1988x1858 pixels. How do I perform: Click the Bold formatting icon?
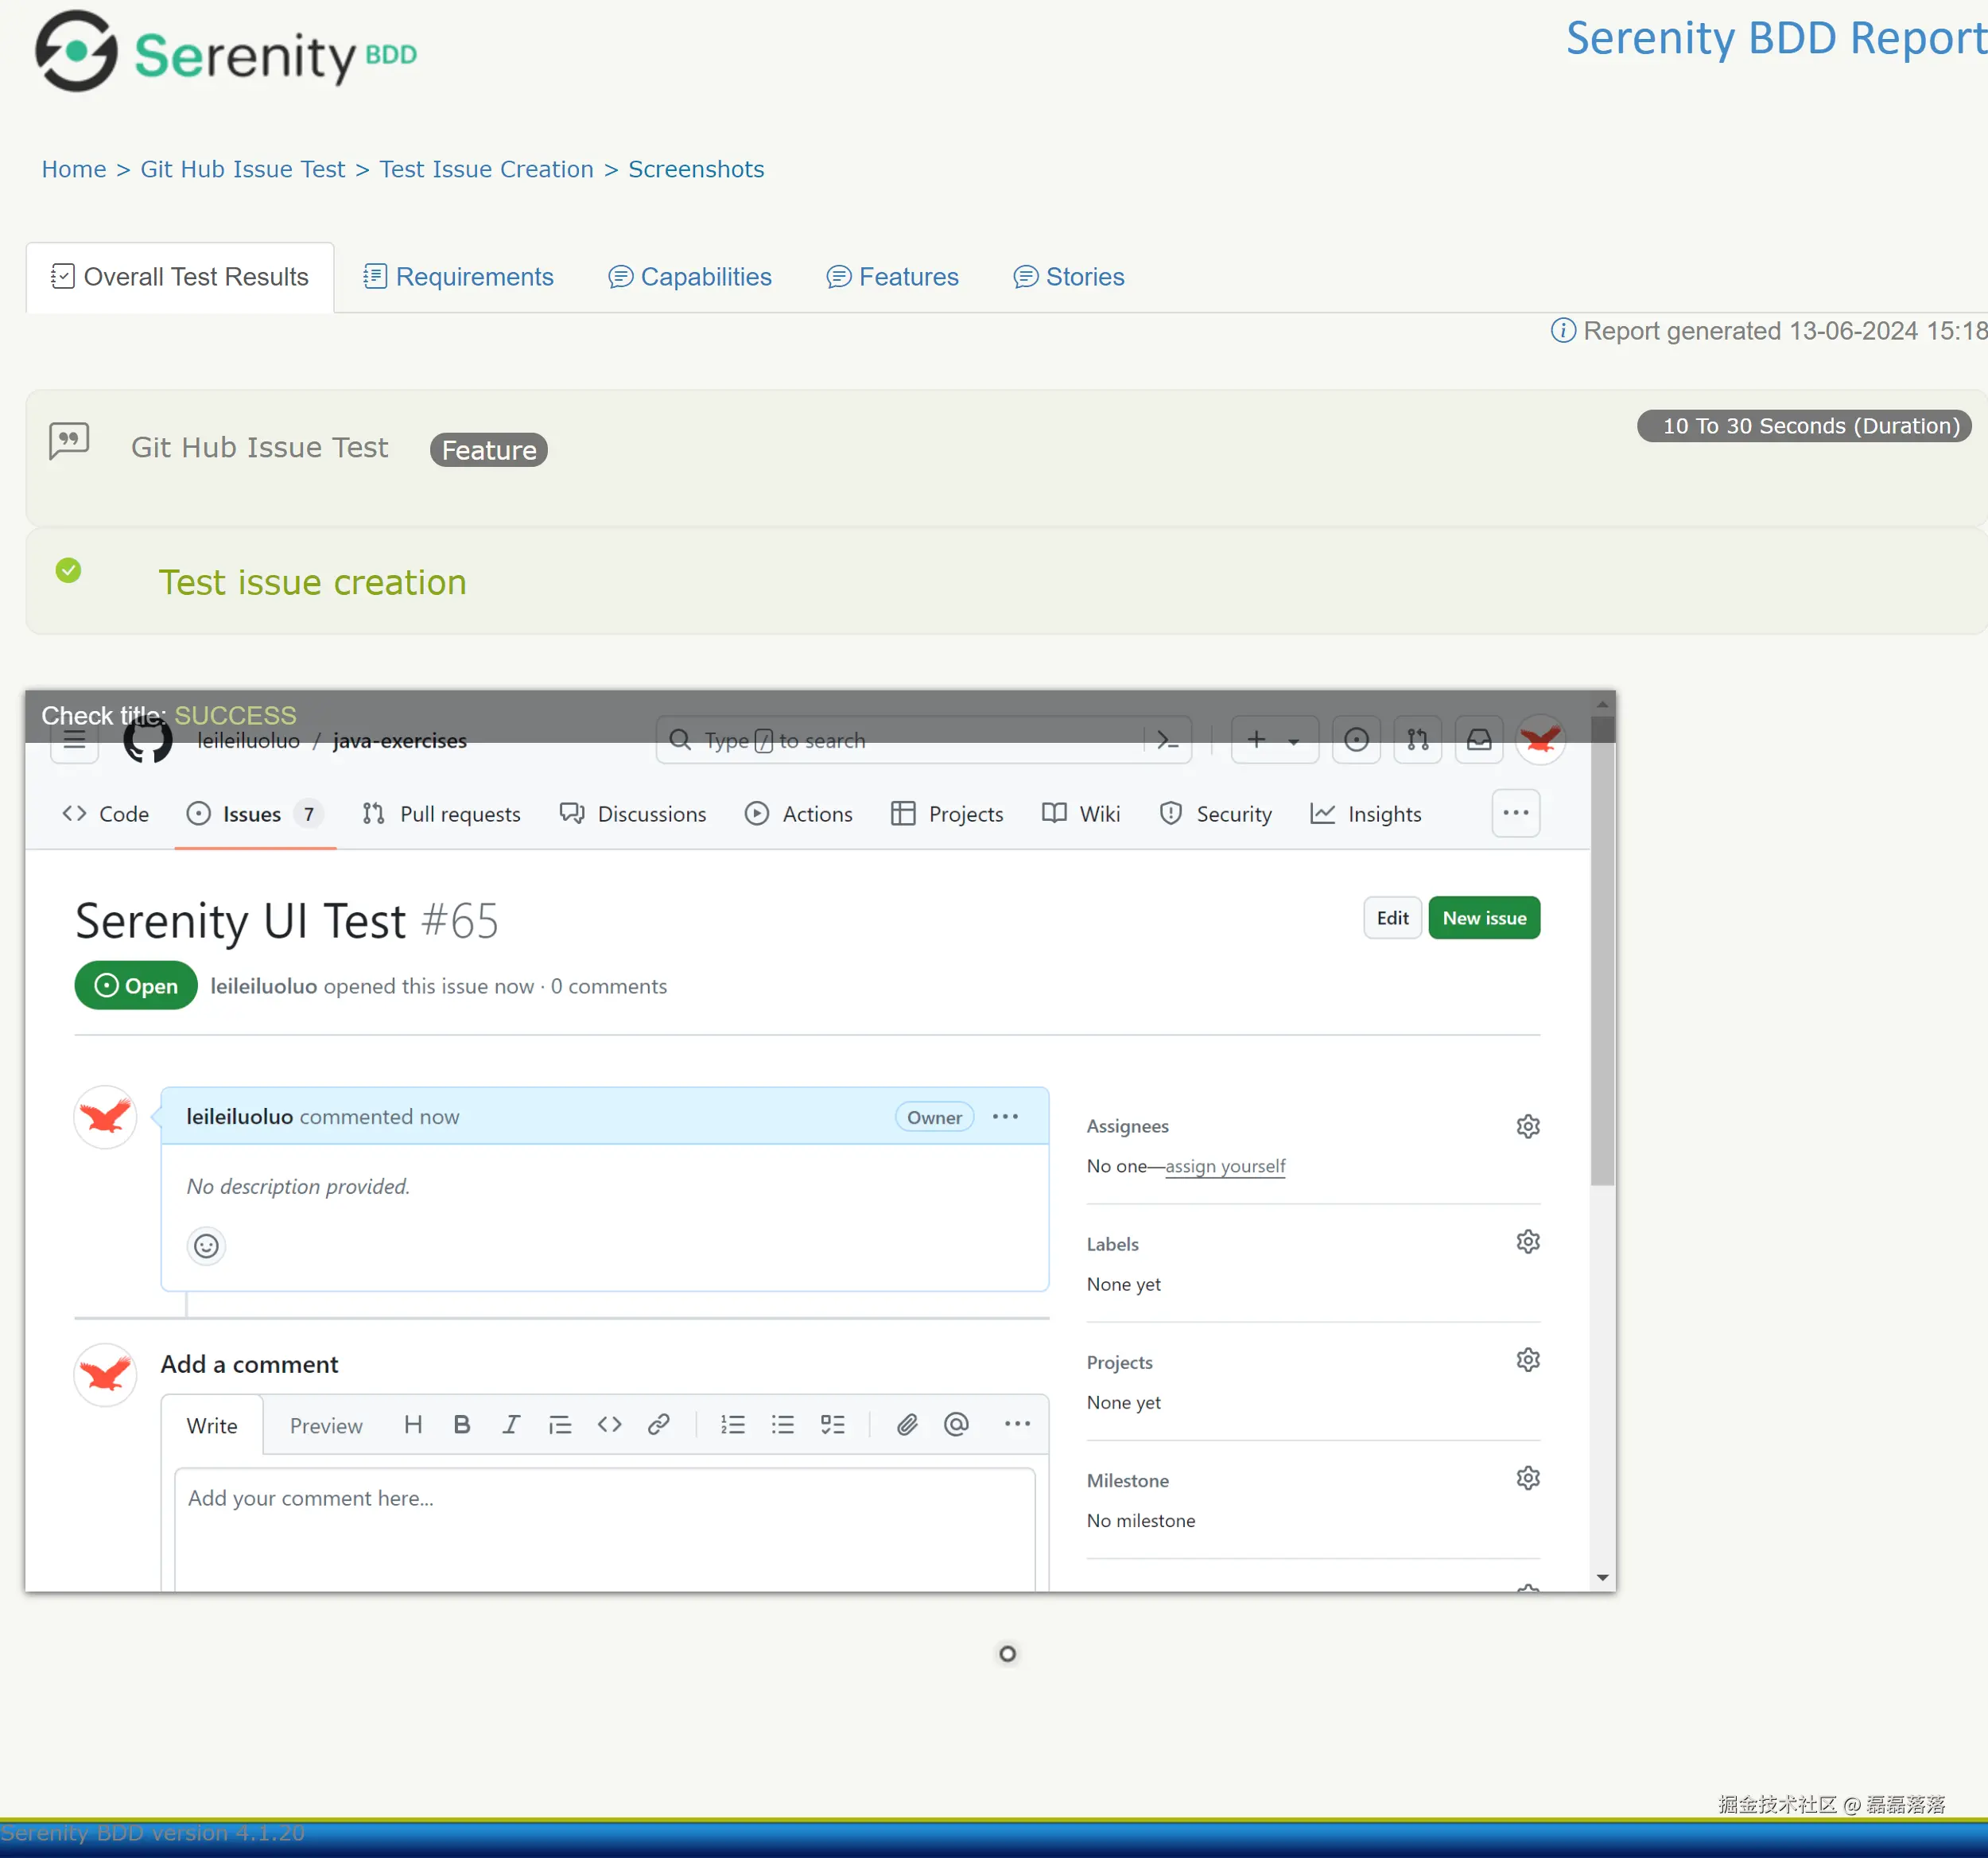[461, 1424]
